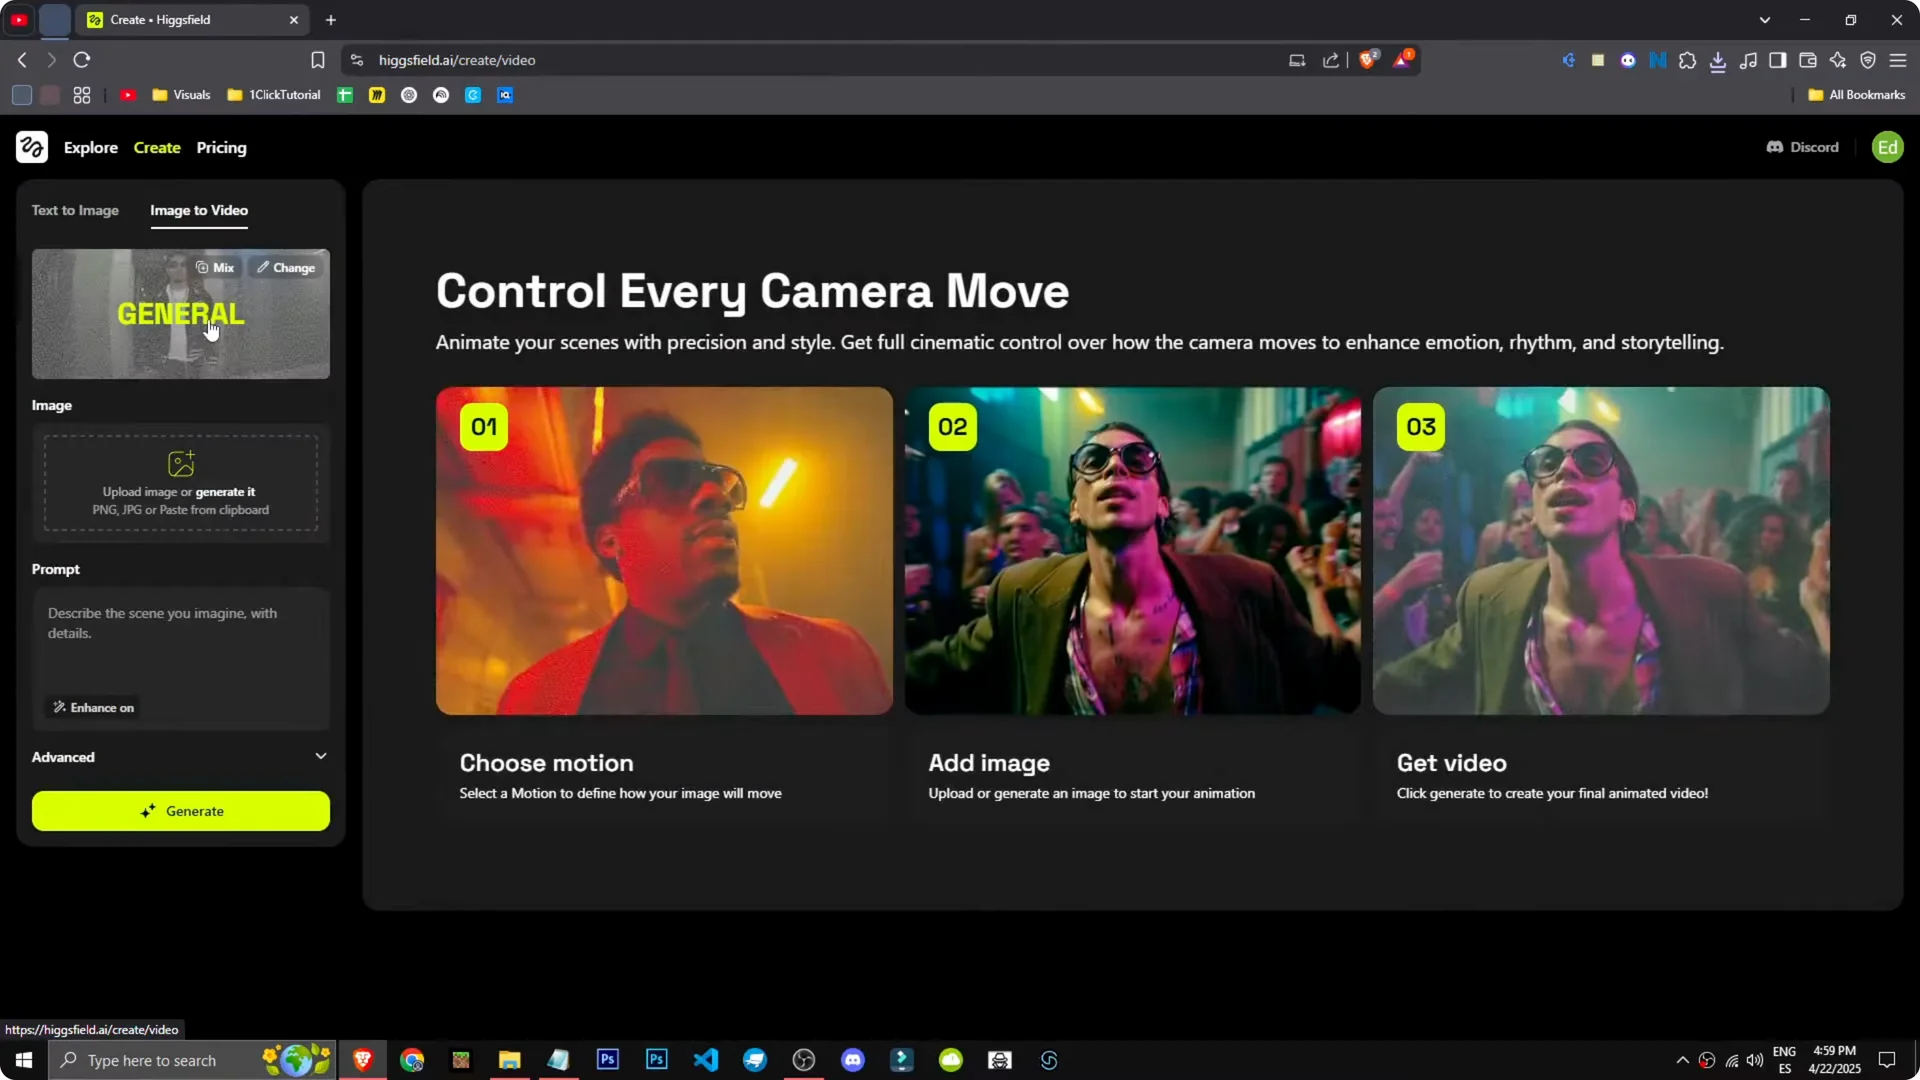Toggle the Enhance on option
This screenshot has height=1080, width=1920.
tap(92, 707)
